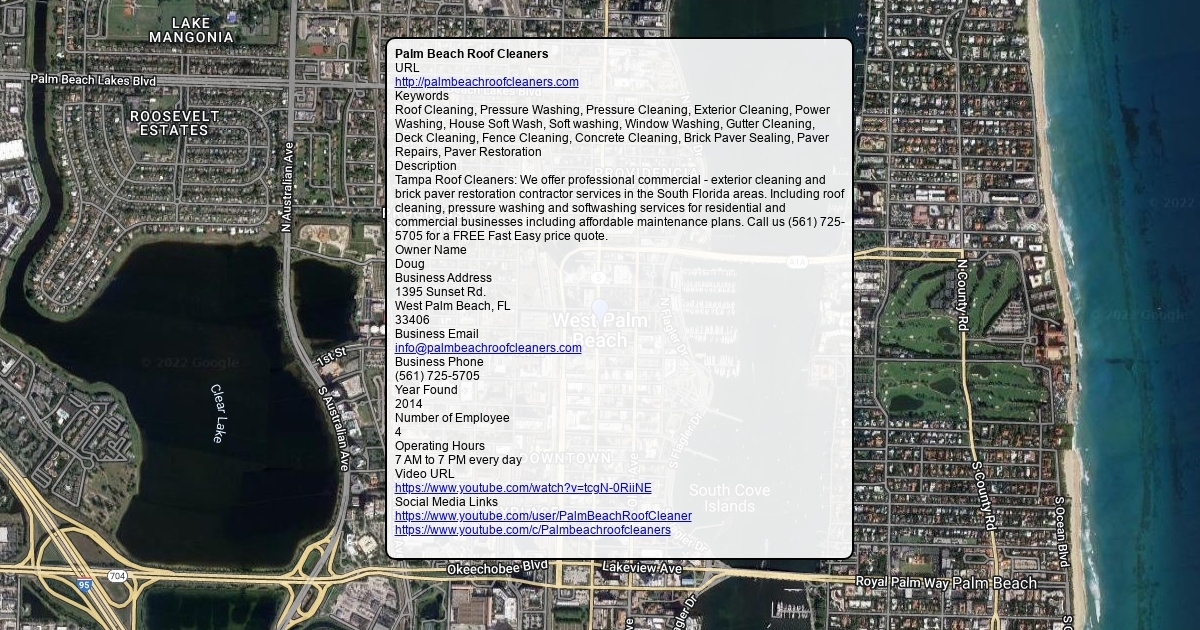
Task: Open the YouTube watch video URL
Action: [x=522, y=488]
